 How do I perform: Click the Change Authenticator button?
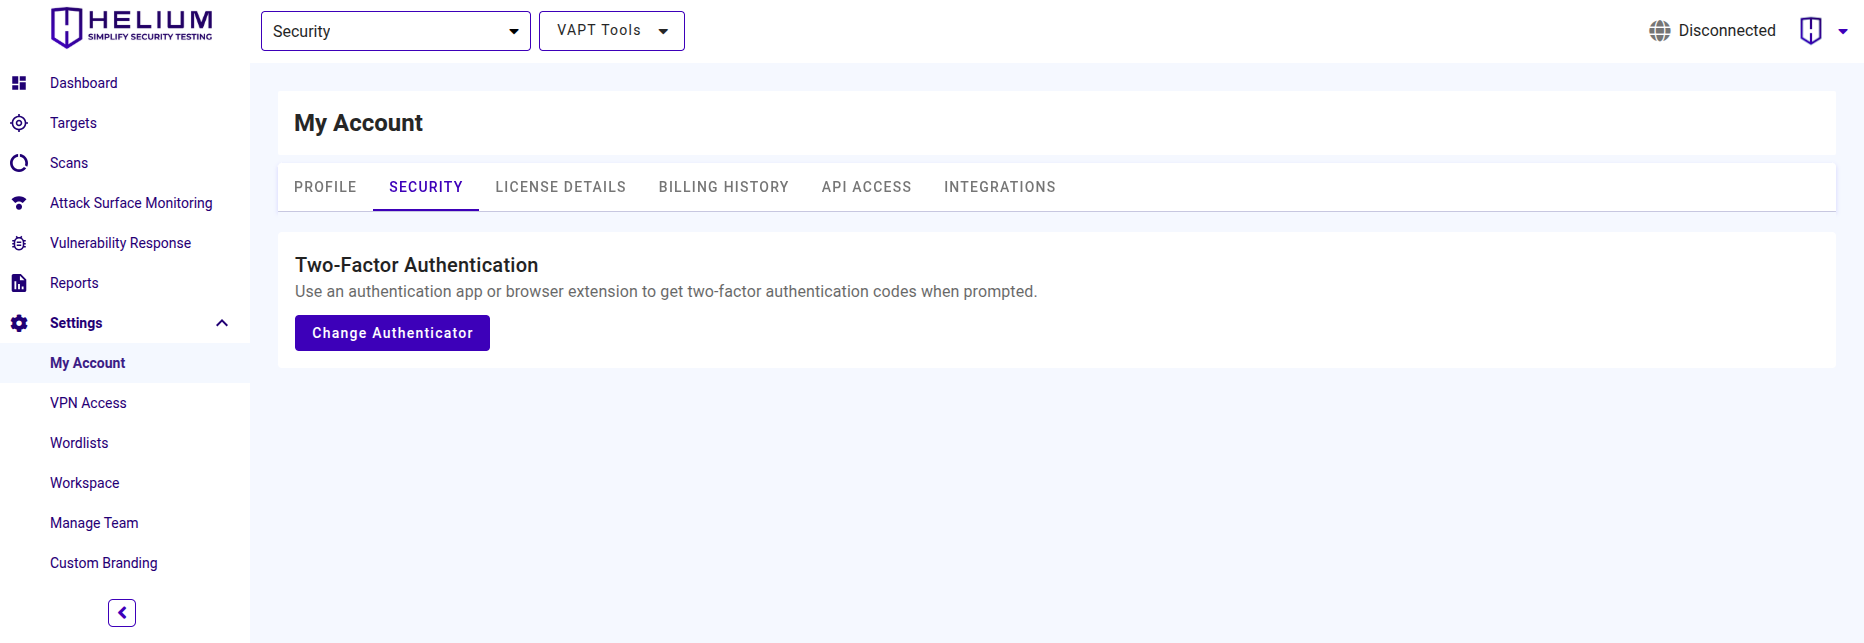[392, 333]
